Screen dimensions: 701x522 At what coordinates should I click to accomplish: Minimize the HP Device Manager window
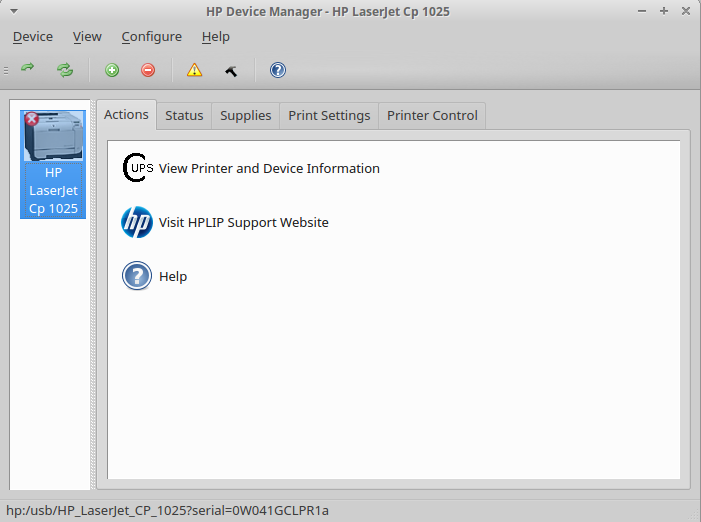tap(642, 11)
